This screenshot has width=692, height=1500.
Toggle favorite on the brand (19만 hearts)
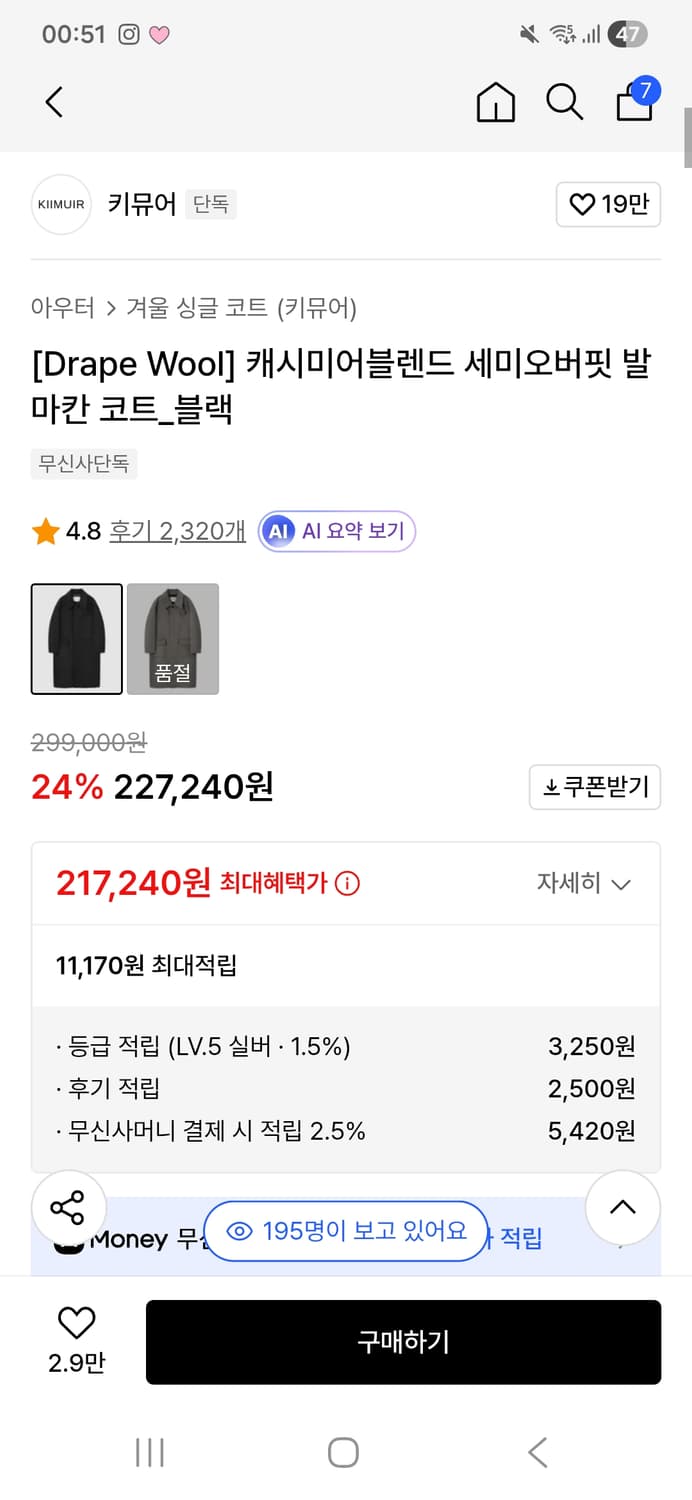pyautogui.click(x=608, y=204)
